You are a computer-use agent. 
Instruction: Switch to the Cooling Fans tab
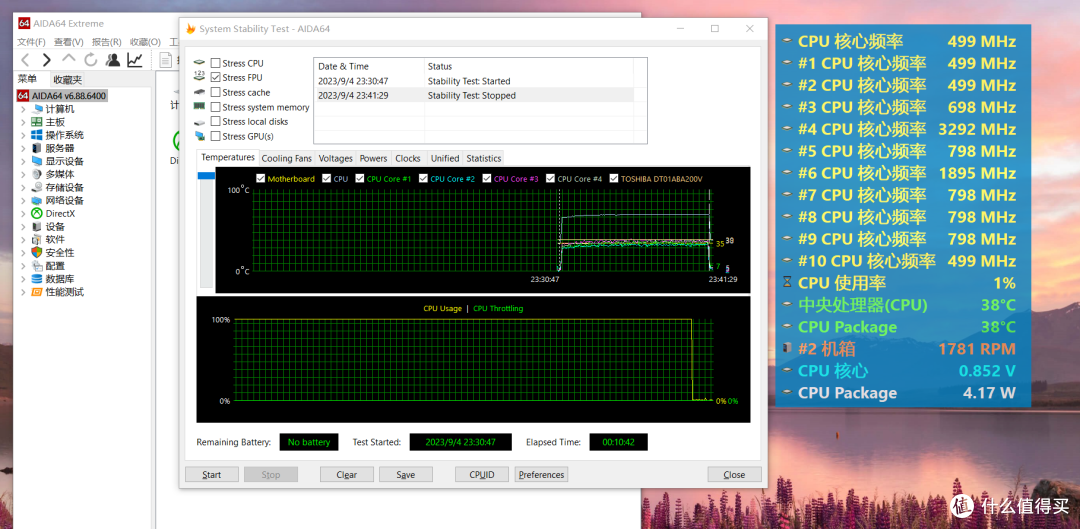click(x=287, y=158)
